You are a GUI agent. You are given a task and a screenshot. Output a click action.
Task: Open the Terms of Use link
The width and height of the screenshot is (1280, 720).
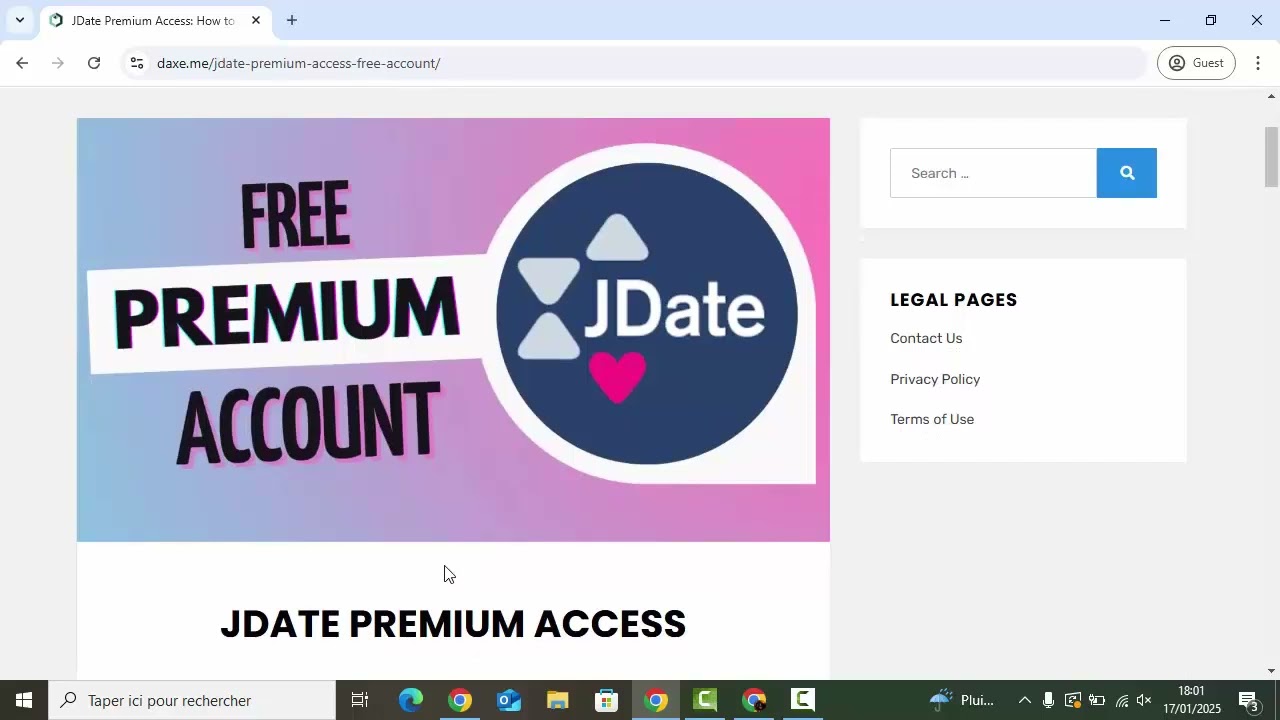(932, 419)
